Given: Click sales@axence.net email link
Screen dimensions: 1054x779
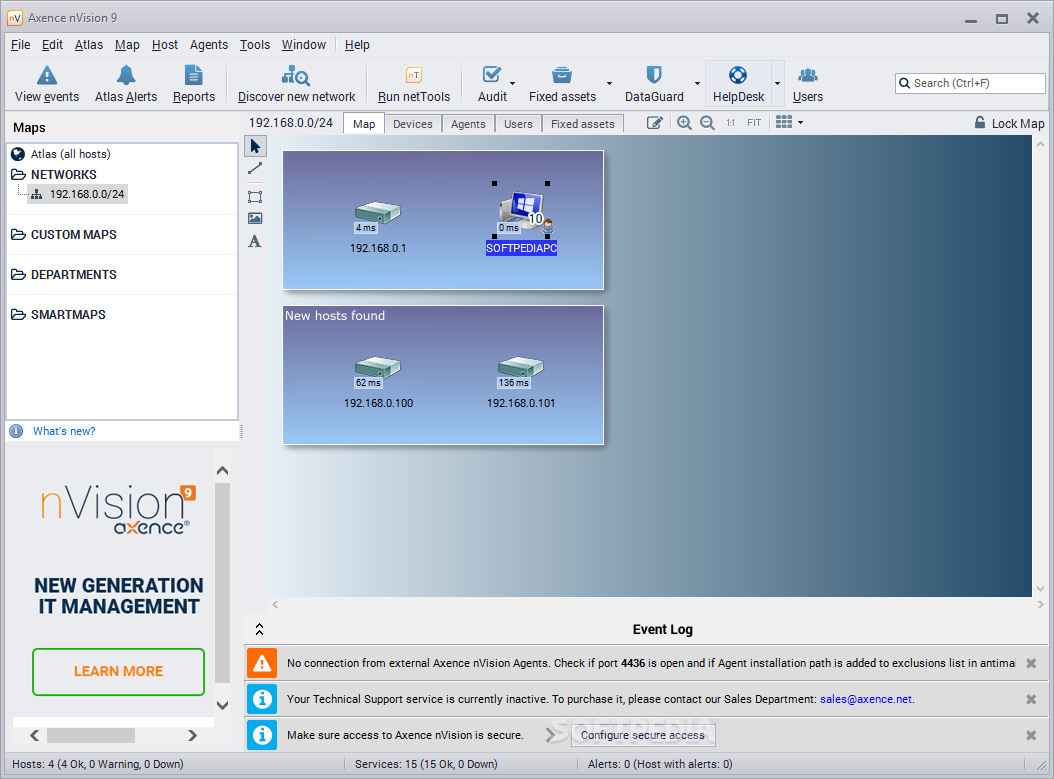Looking at the screenshot, I should pos(866,699).
